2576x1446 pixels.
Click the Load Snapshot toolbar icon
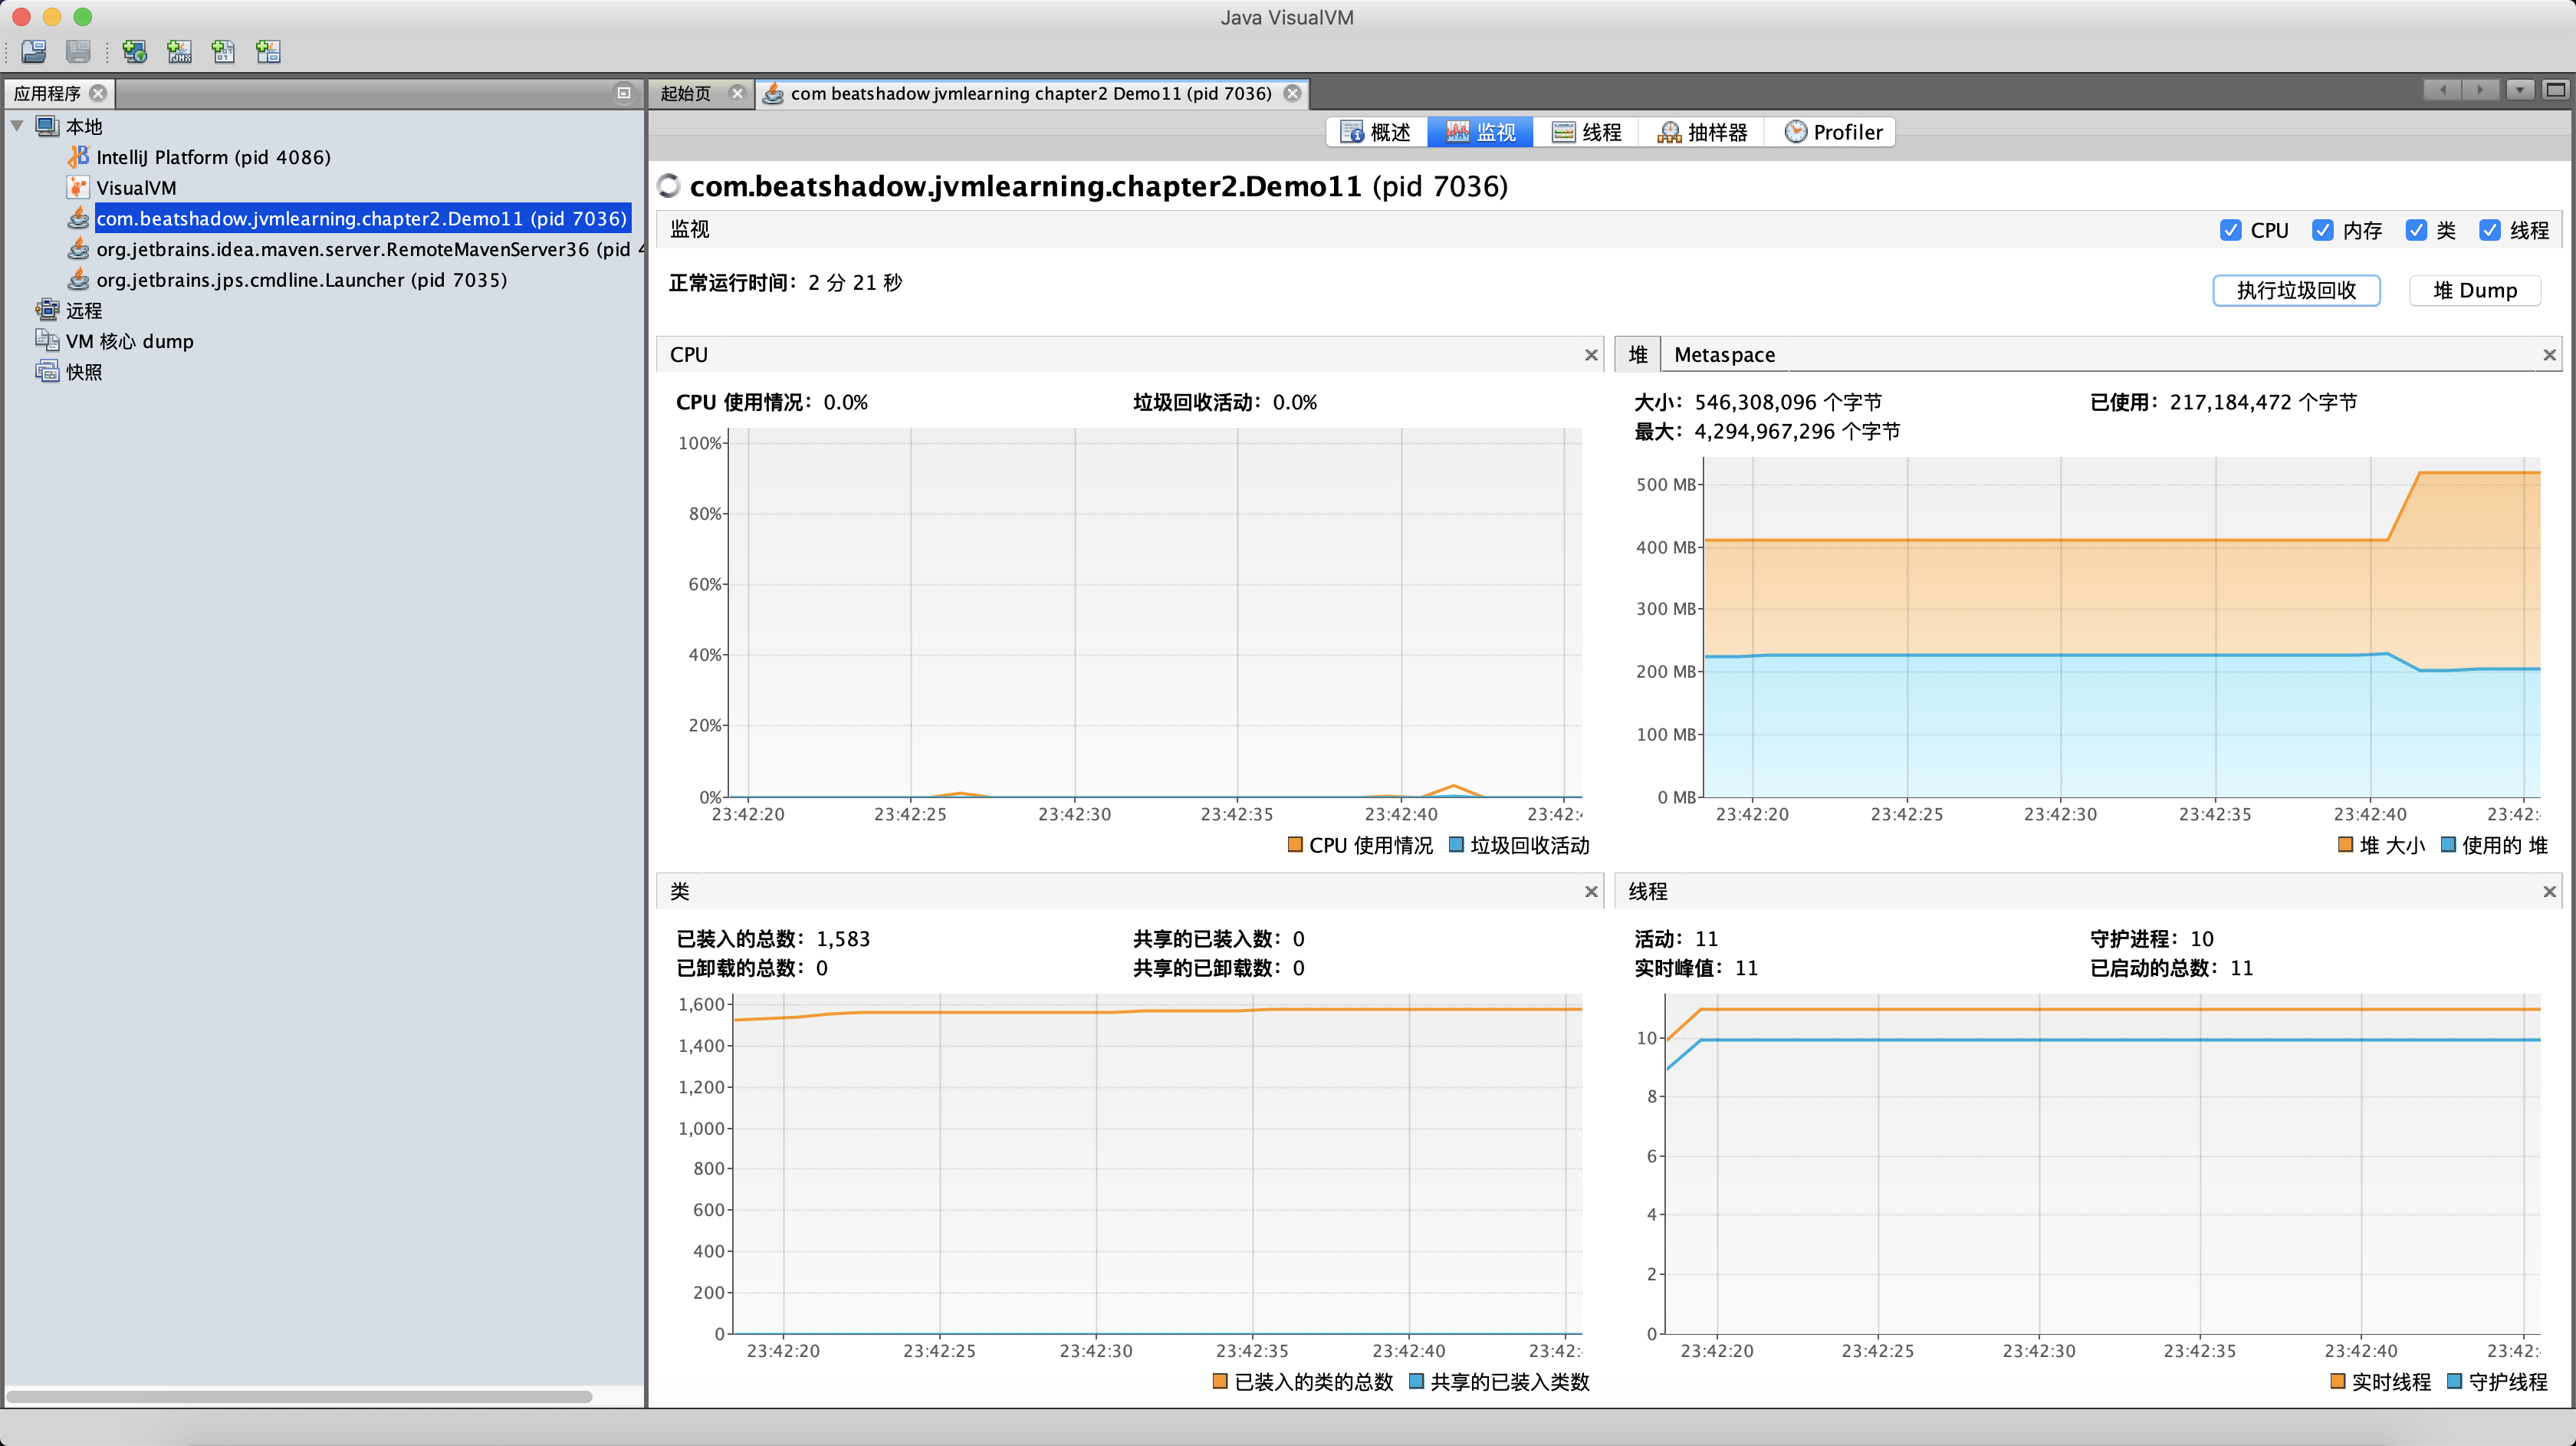coord(34,51)
